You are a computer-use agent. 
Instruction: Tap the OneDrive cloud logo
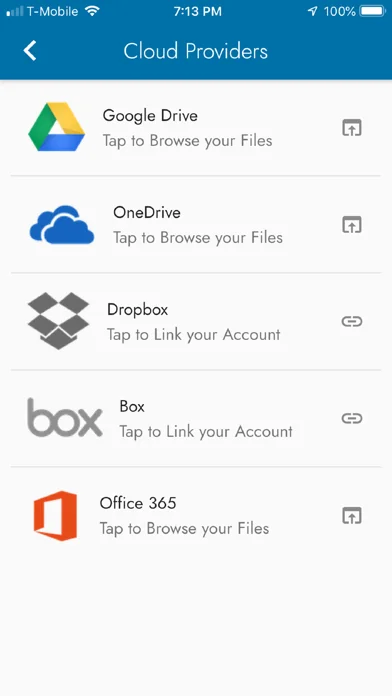point(62,225)
